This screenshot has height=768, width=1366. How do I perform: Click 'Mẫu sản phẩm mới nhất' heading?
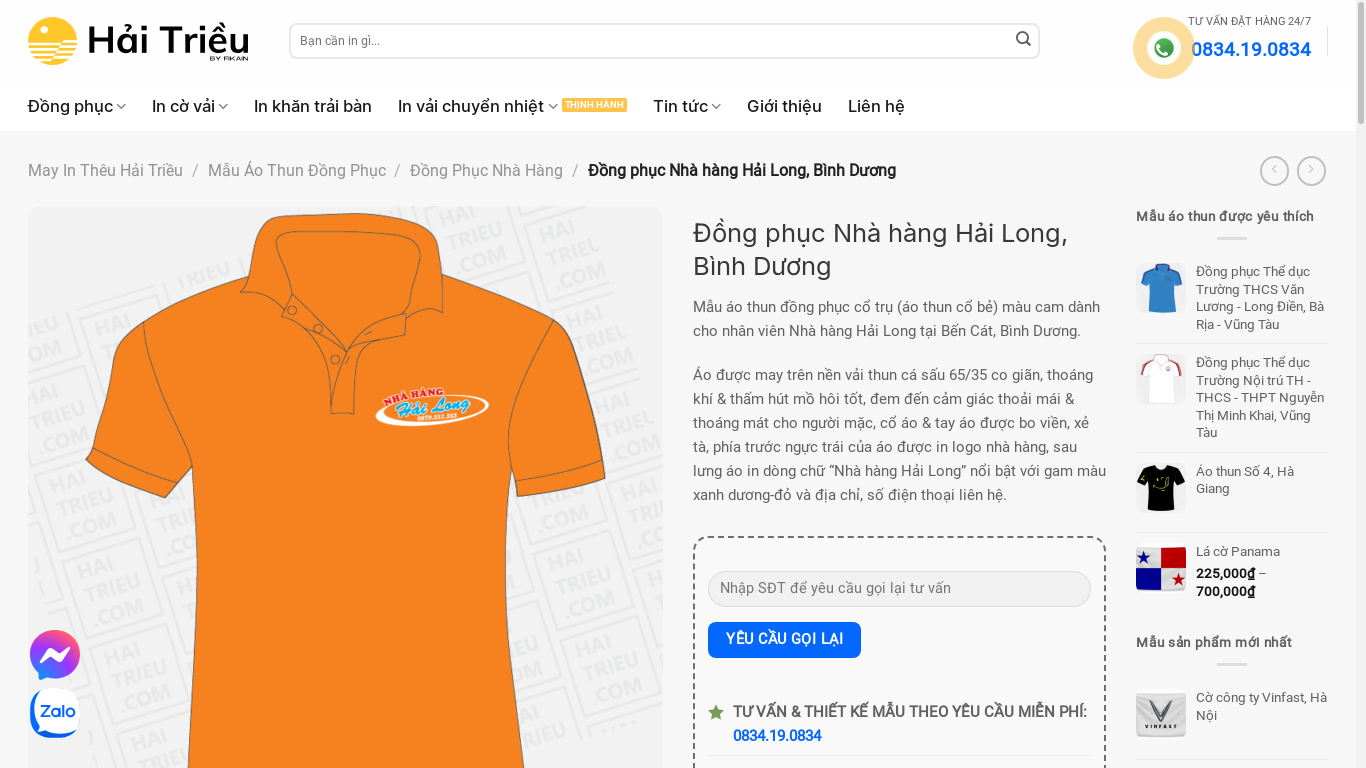pos(1214,643)
